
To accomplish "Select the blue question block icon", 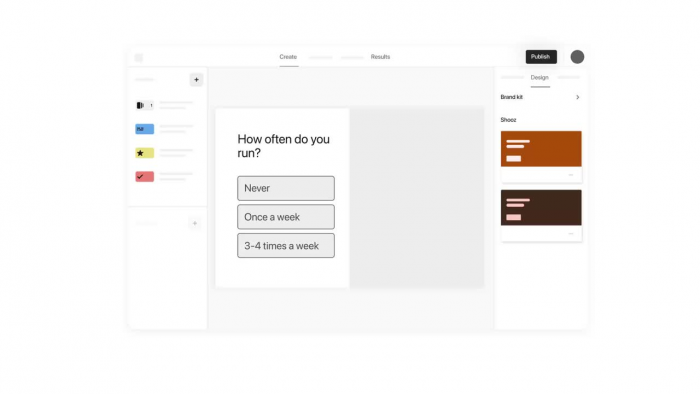I will (145, 129).
